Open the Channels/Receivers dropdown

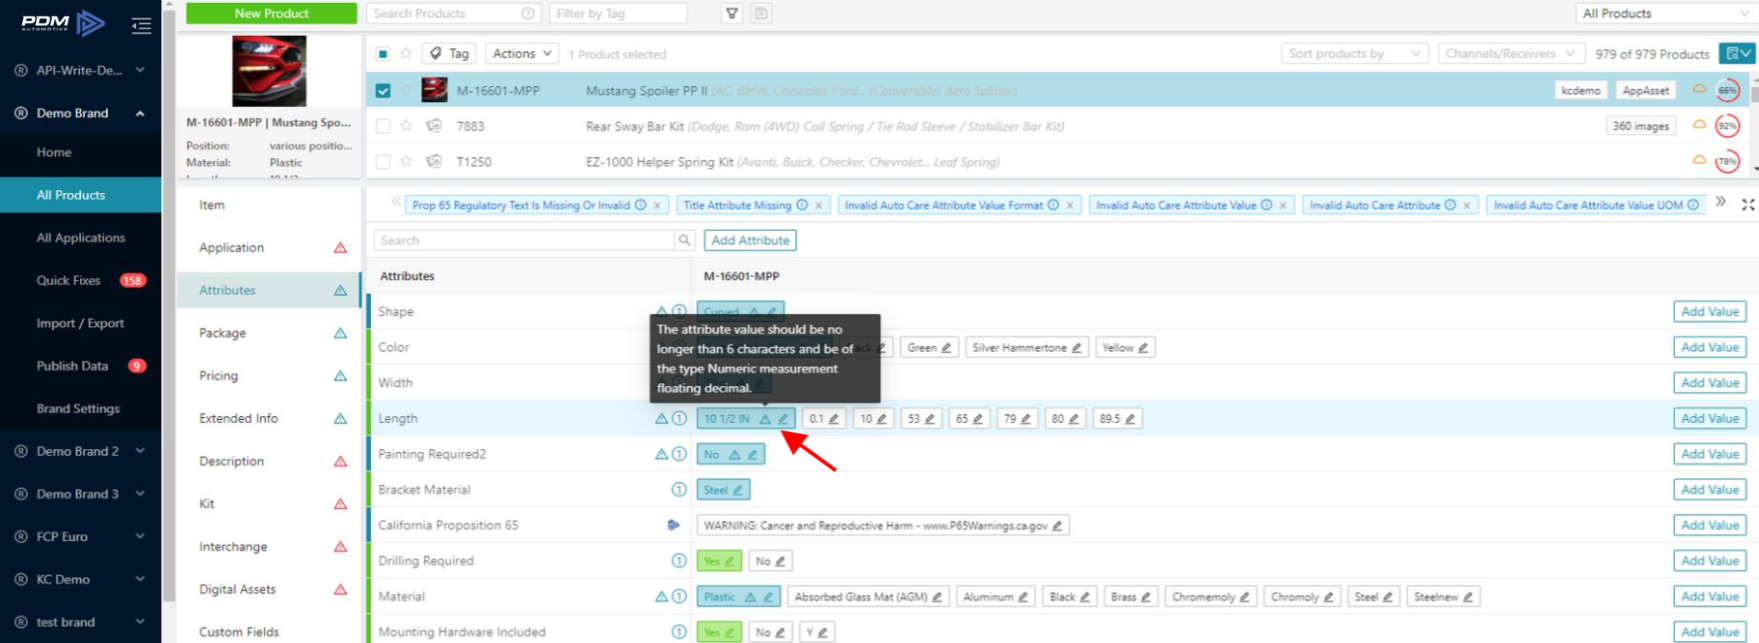click(x=1510, y=54)
